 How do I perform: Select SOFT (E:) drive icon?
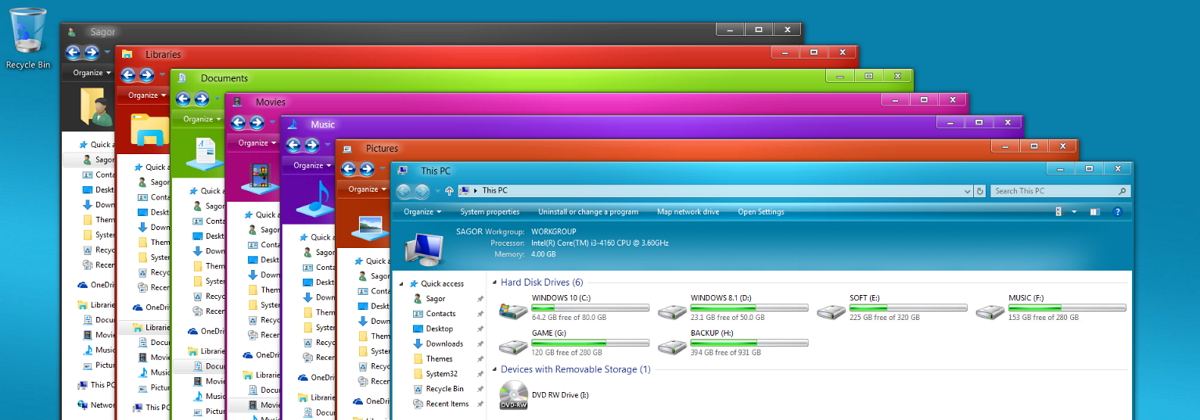pos(831,311)
